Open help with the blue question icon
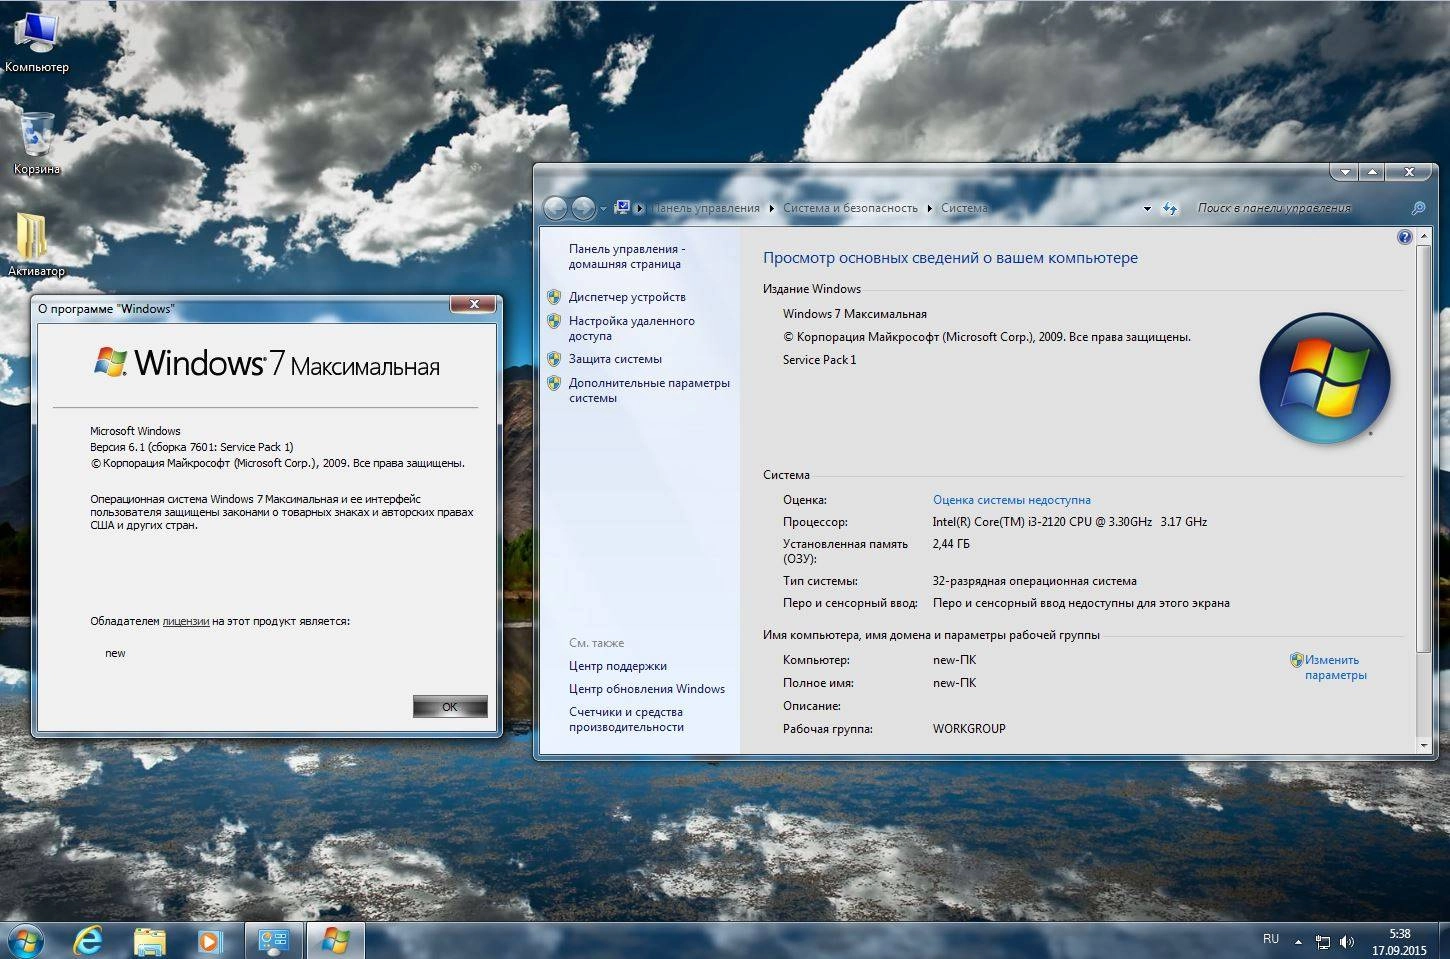 click(x=1404, y=237)
